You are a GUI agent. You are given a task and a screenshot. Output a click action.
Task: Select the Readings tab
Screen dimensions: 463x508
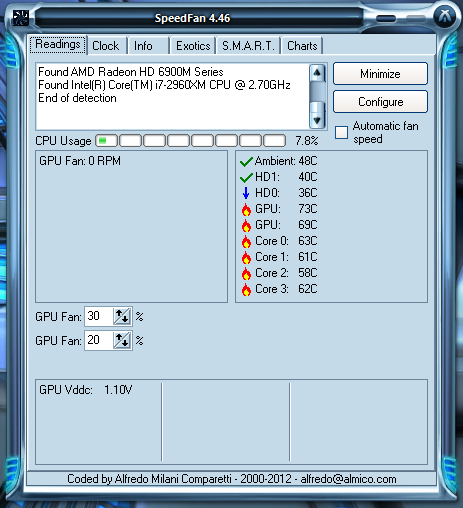pyautogui.click(x=58, y=44)
